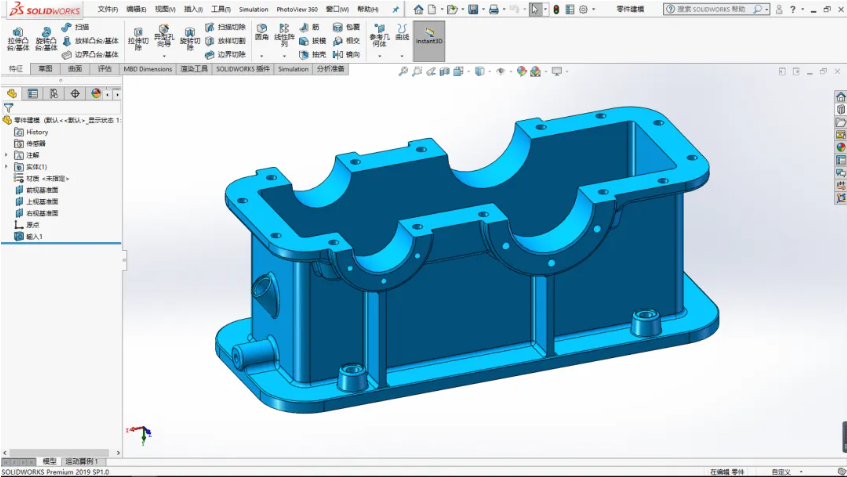Pick the 边界切除 boundary cut tool
This screenshot has height=477, width=847.
(x=225, y=55)
